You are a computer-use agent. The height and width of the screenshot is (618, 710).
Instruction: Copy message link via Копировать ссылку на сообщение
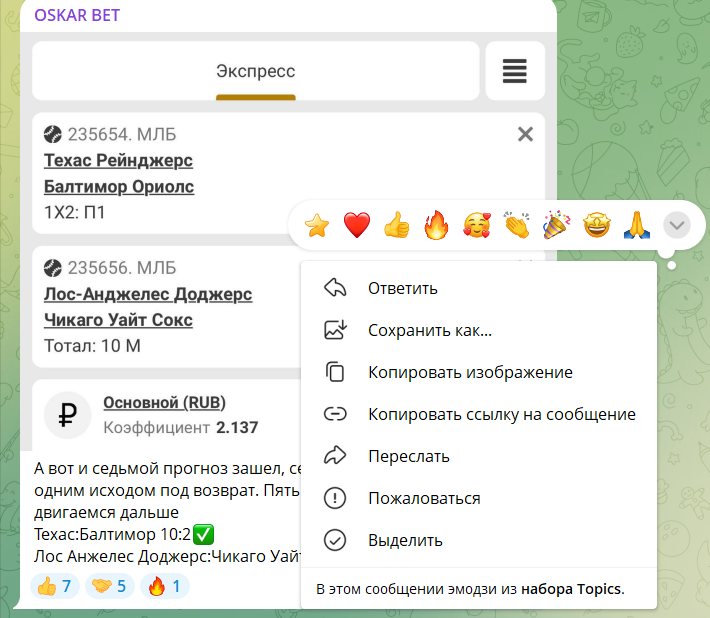pyautogui.click(x=501, y=414)
